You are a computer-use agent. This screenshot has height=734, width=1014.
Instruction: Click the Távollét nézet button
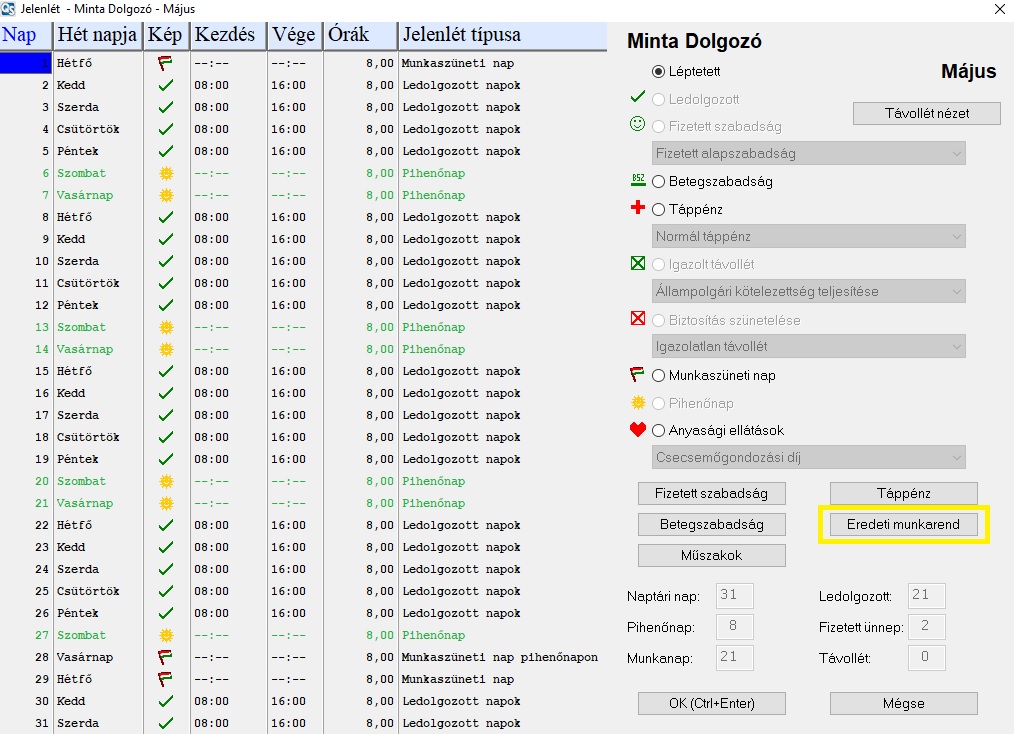coord(926,113)
